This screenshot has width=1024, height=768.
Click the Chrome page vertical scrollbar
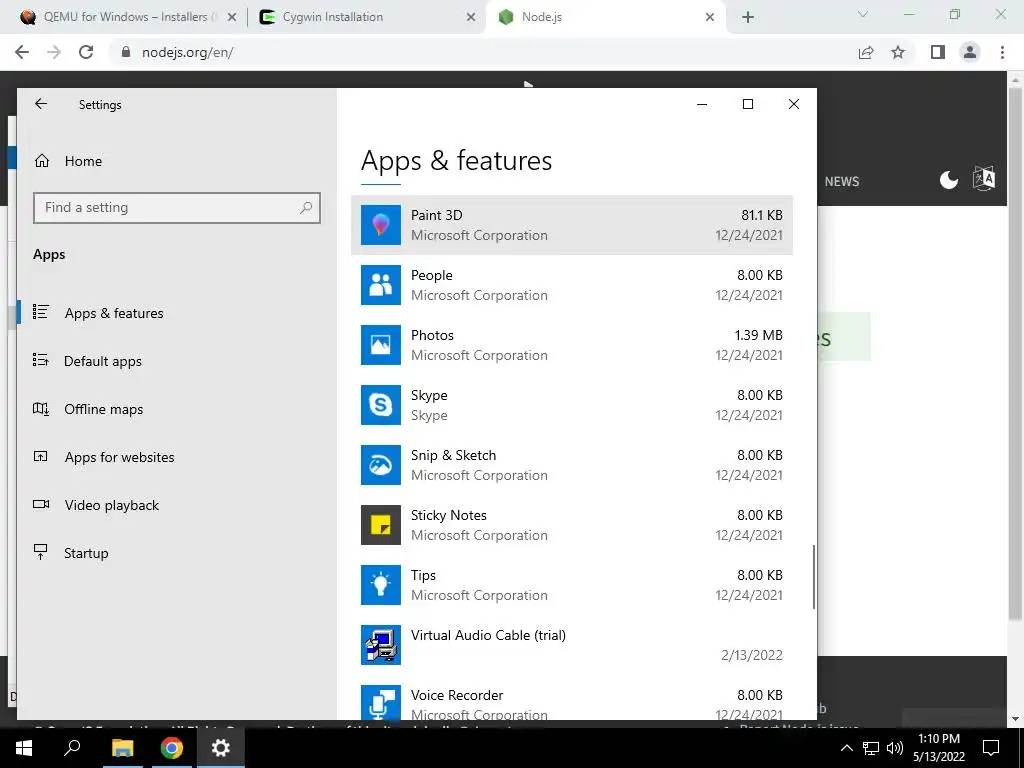coord(1015,353)
